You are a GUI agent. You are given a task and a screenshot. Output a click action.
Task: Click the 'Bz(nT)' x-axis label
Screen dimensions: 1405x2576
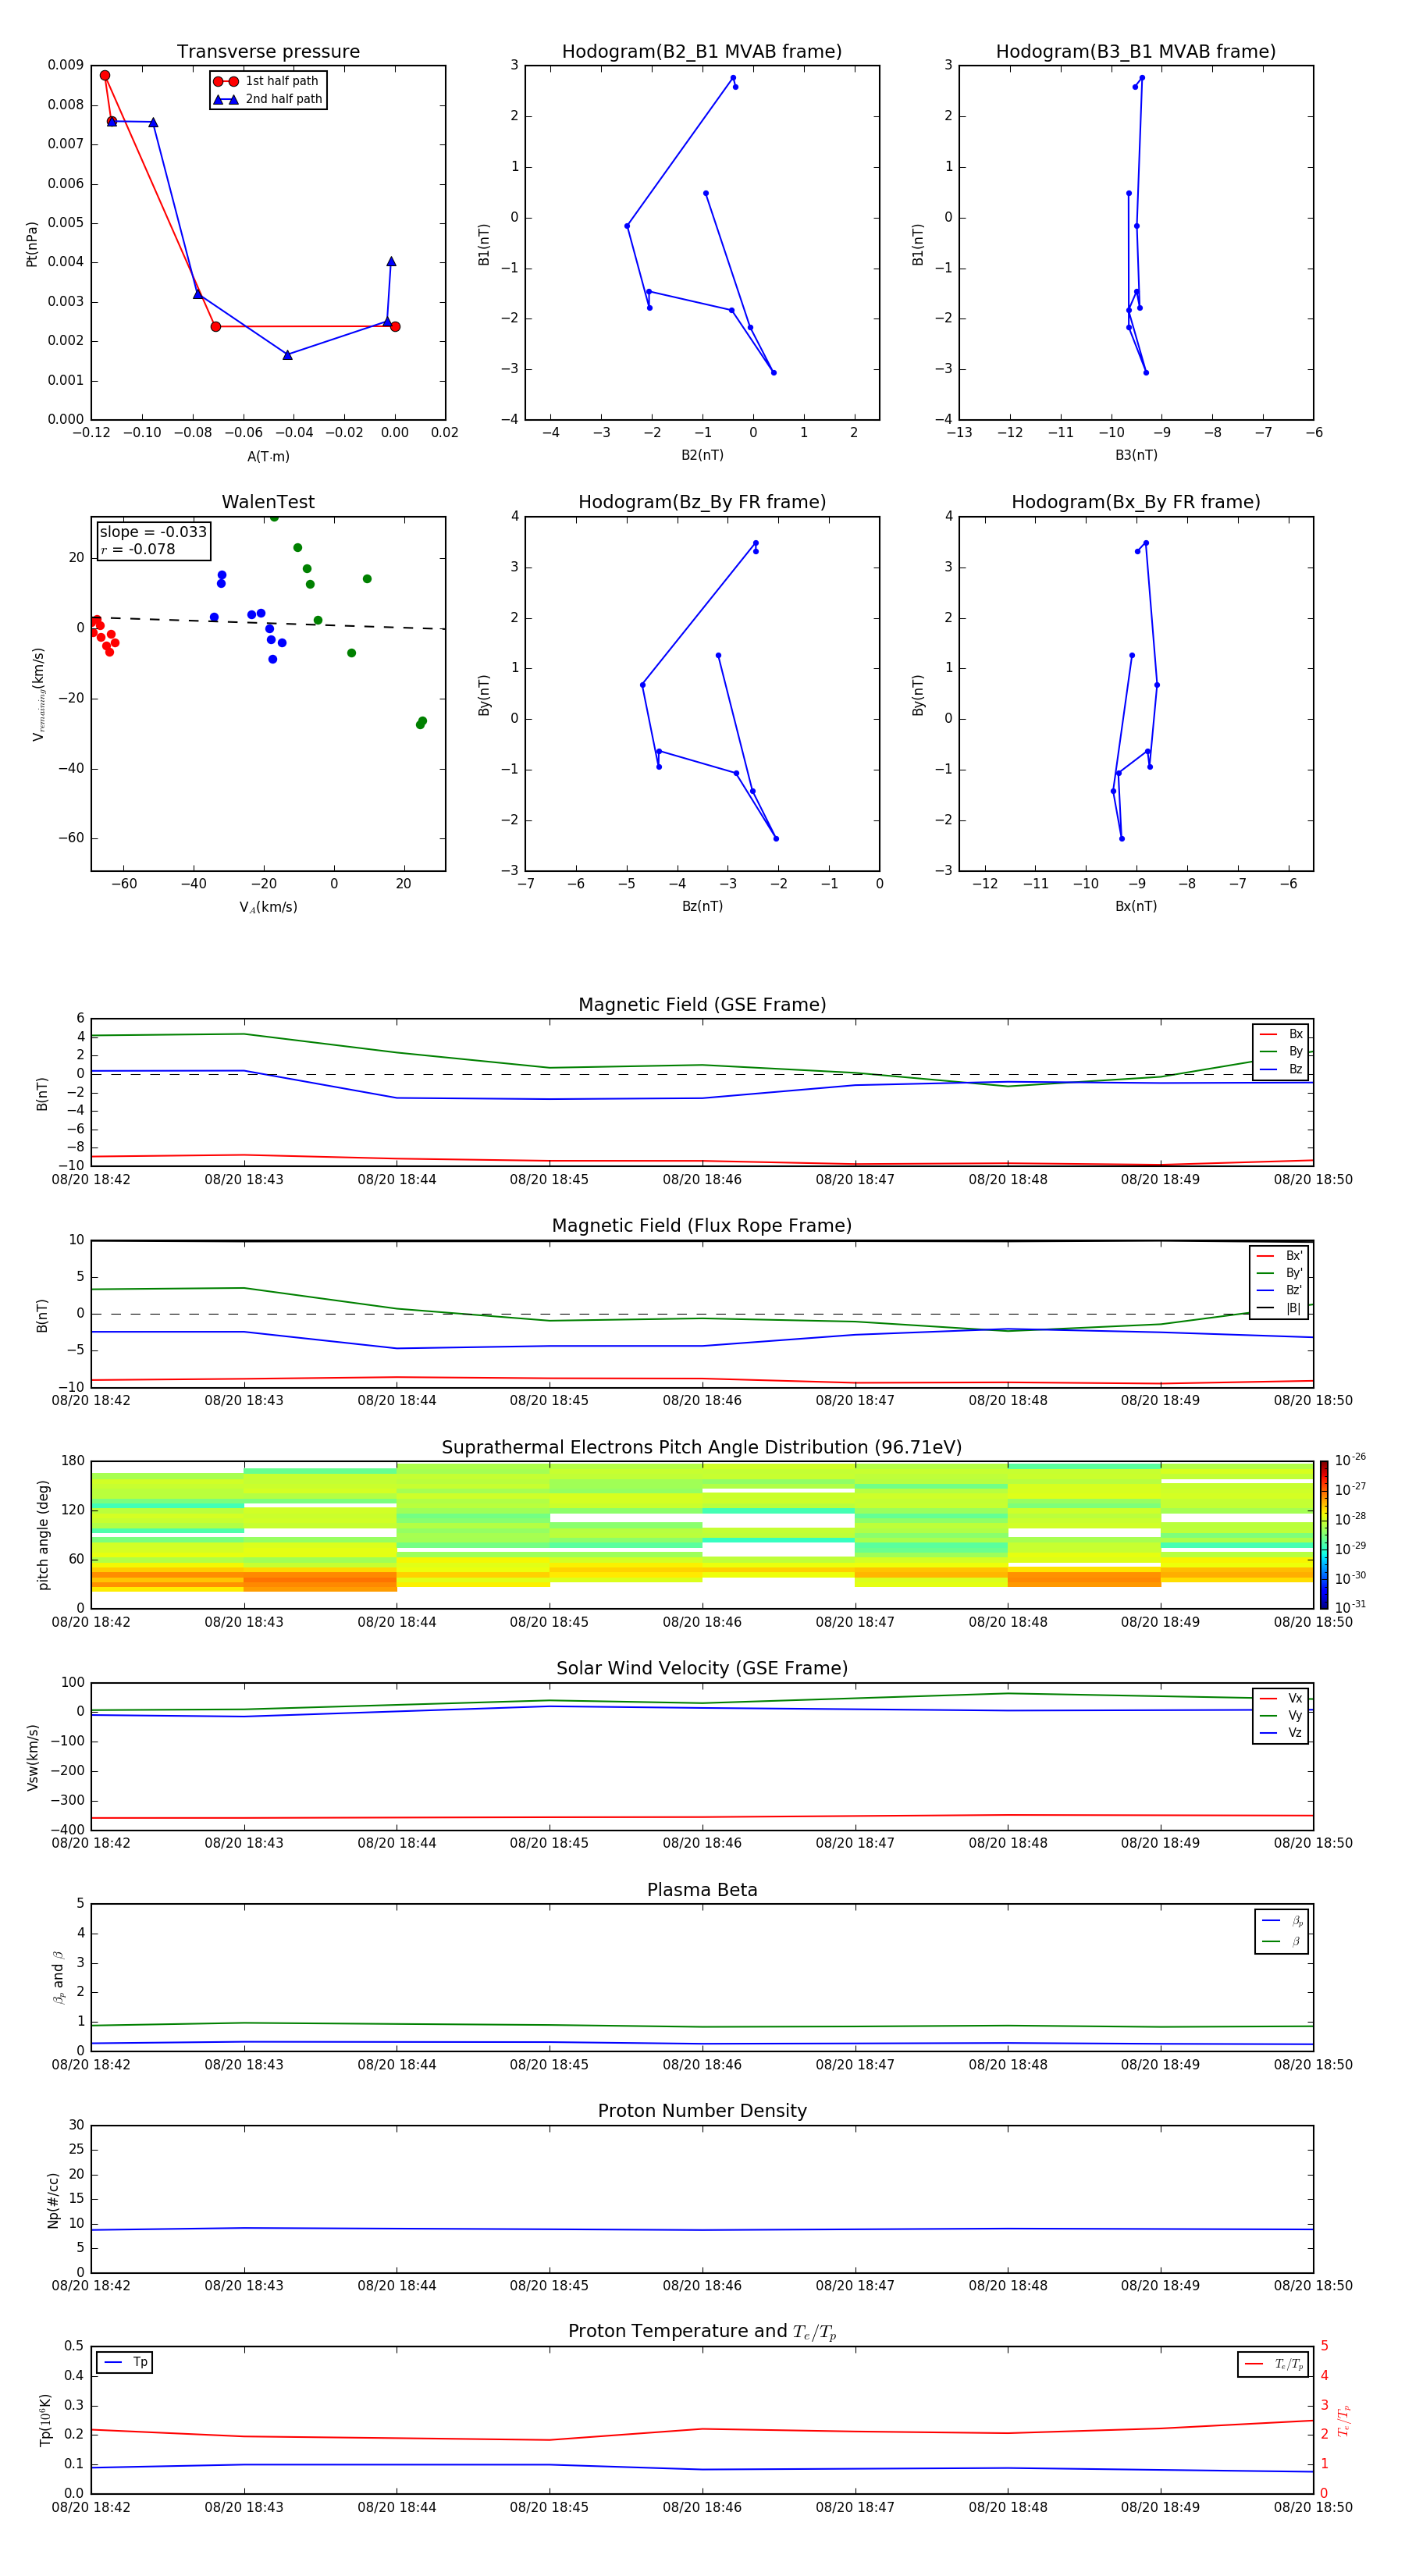point(702,906)
